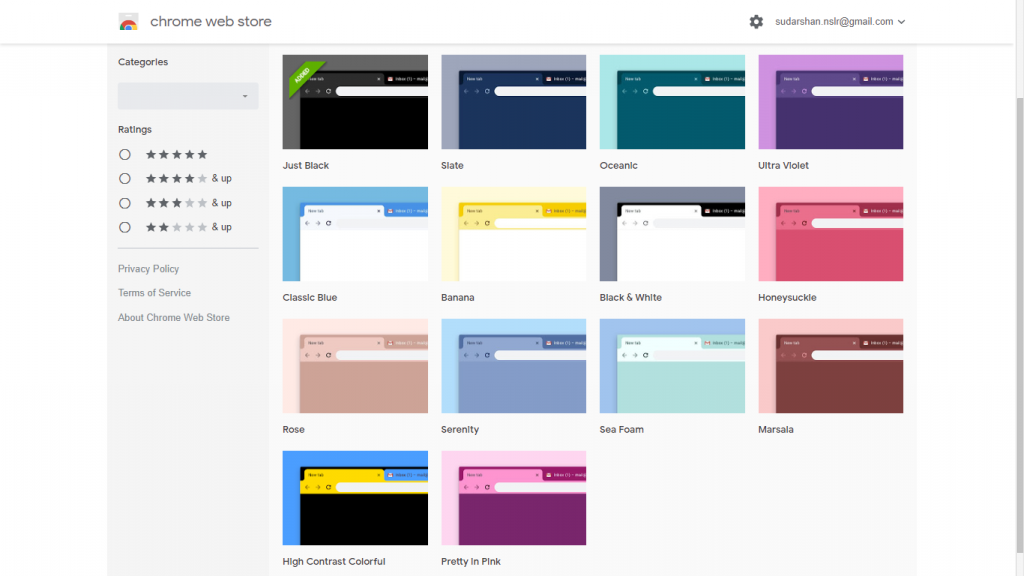Select the two stars & up rating
This screenshot has width=1024, height=576.
point(125,227)
